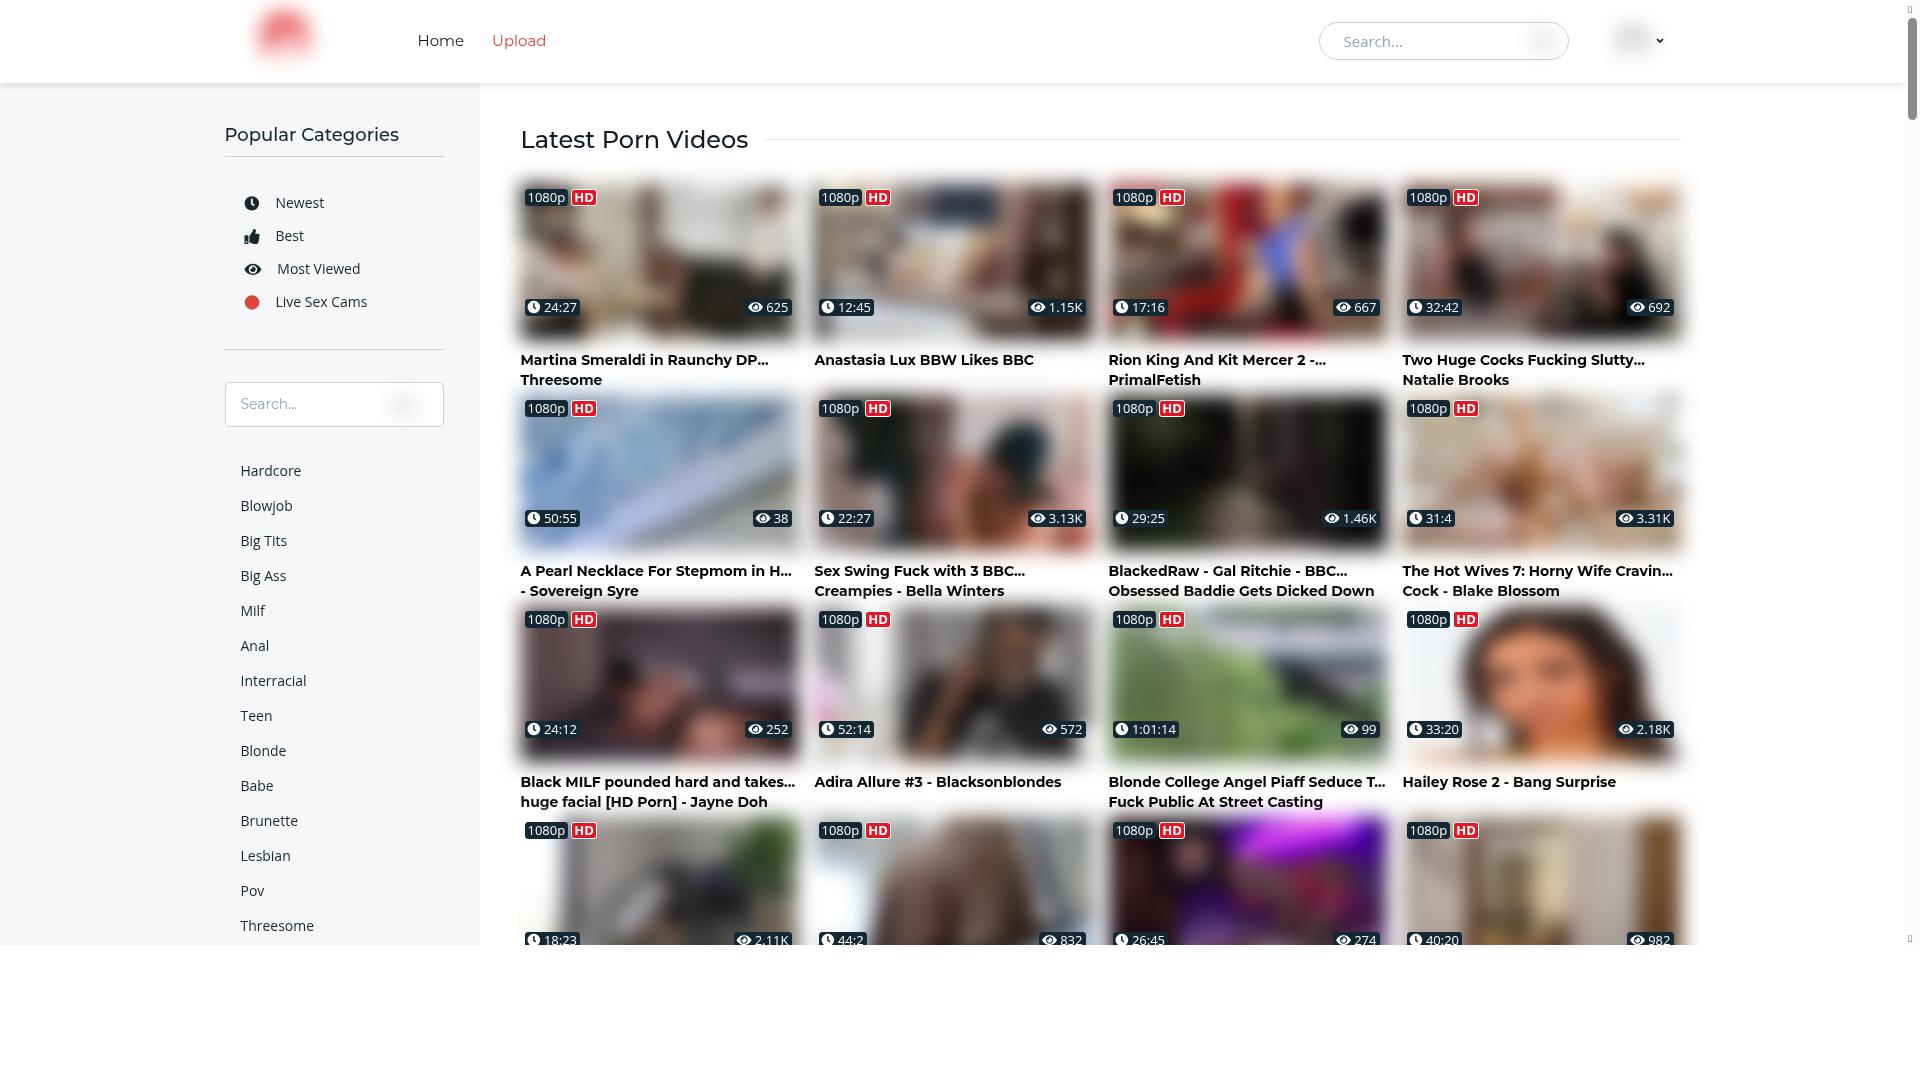Select the Teen category
The width and height of the screenshot is (1920, 1080).
coord(256,716)
